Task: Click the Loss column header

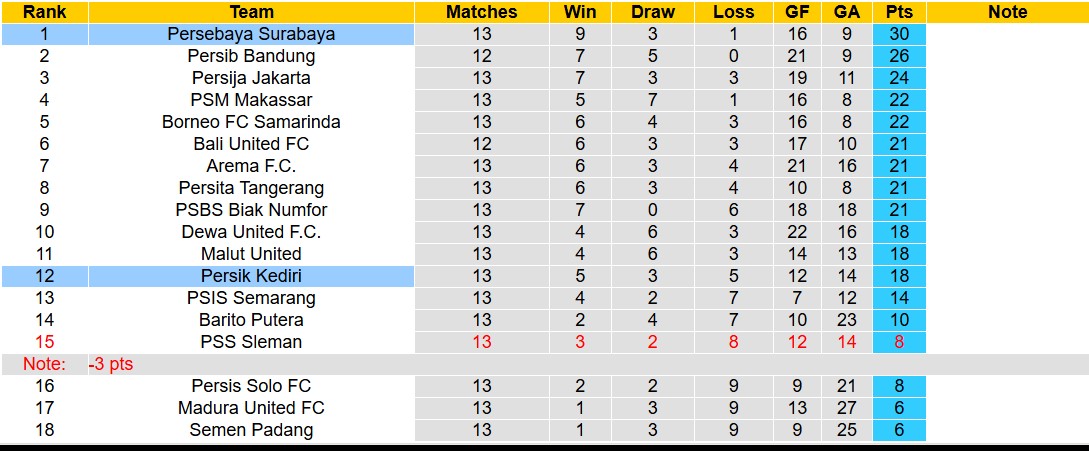Action: coord(734,12)
